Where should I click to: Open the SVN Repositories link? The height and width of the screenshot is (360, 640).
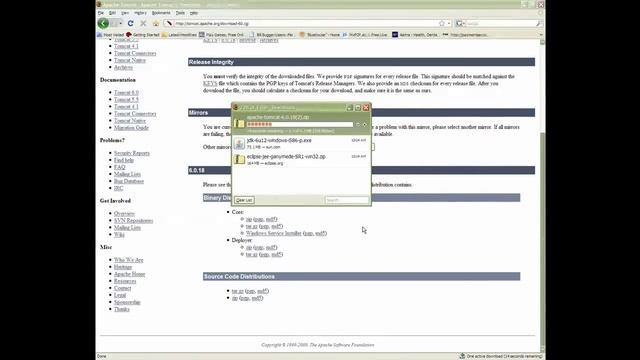point(133,221)
